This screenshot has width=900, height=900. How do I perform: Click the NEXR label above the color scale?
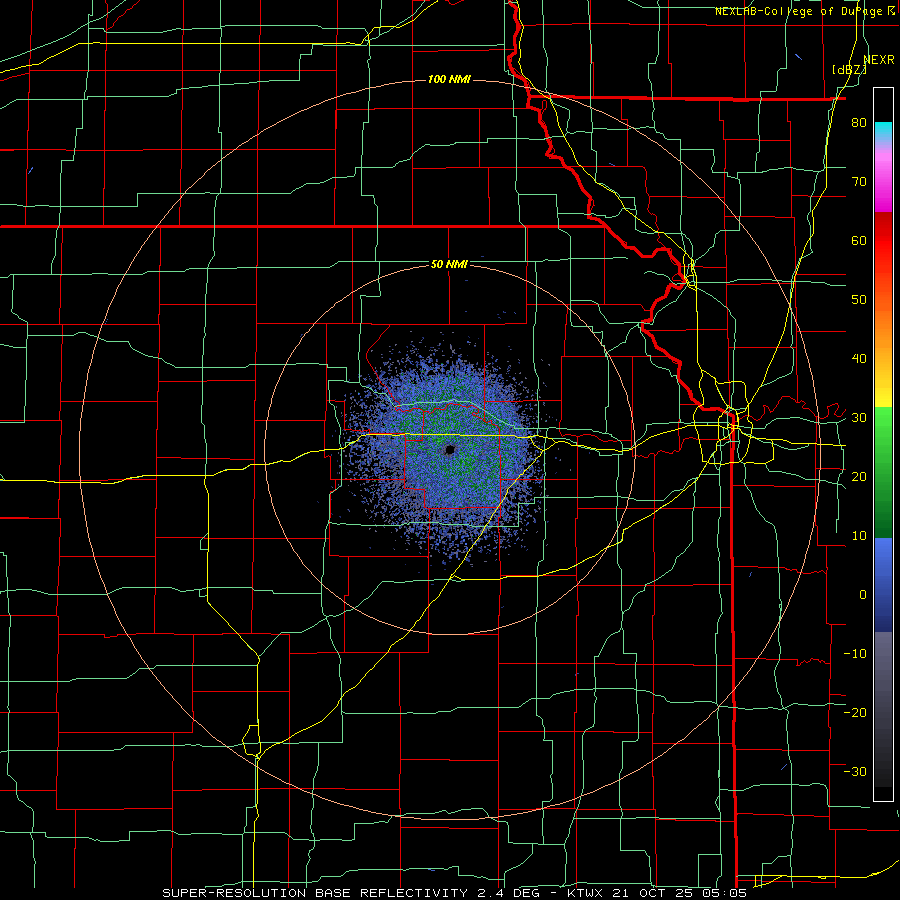(x=879, y=60)
